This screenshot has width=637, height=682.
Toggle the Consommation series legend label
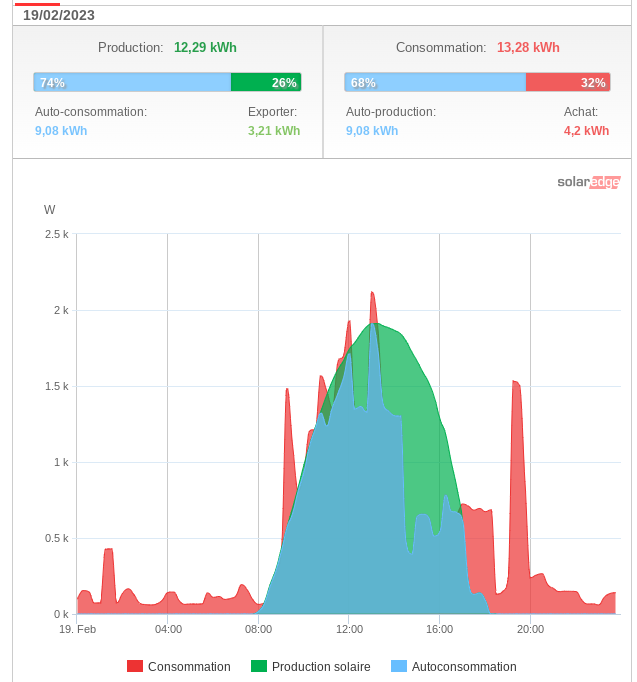click(189, 667)
